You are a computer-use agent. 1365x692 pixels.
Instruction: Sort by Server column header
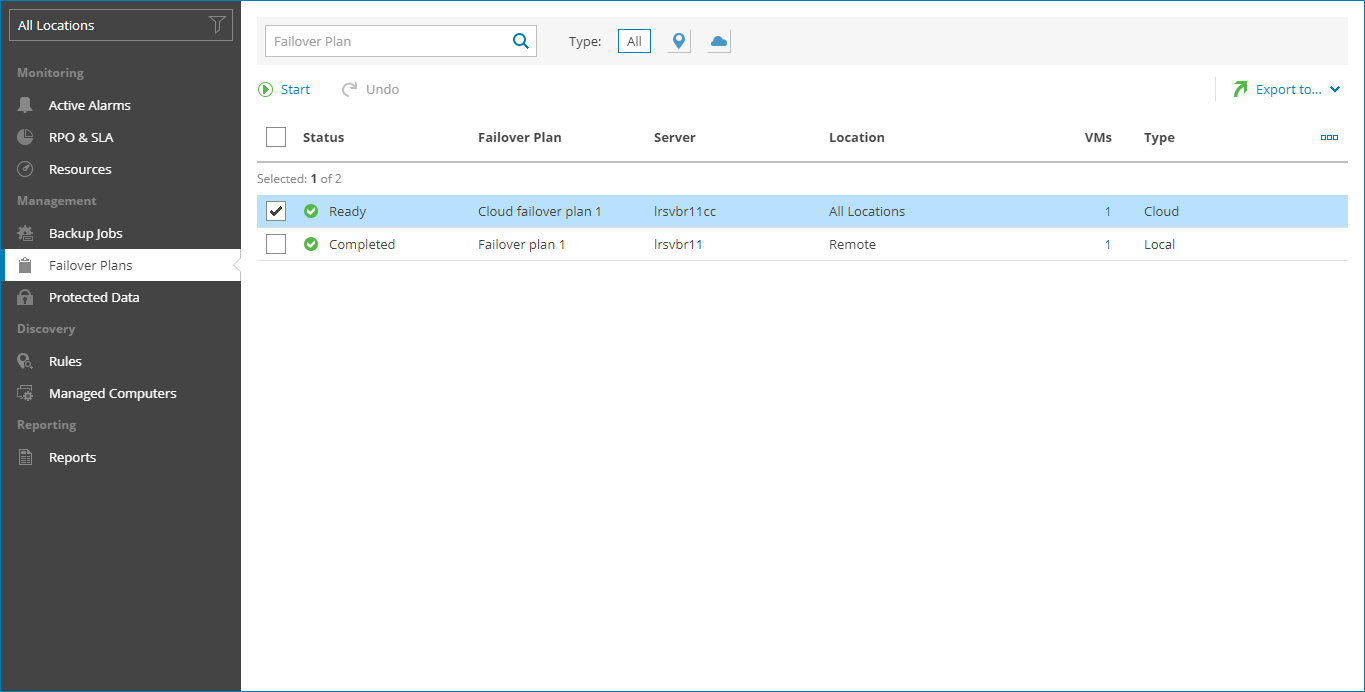click(675, 137)
